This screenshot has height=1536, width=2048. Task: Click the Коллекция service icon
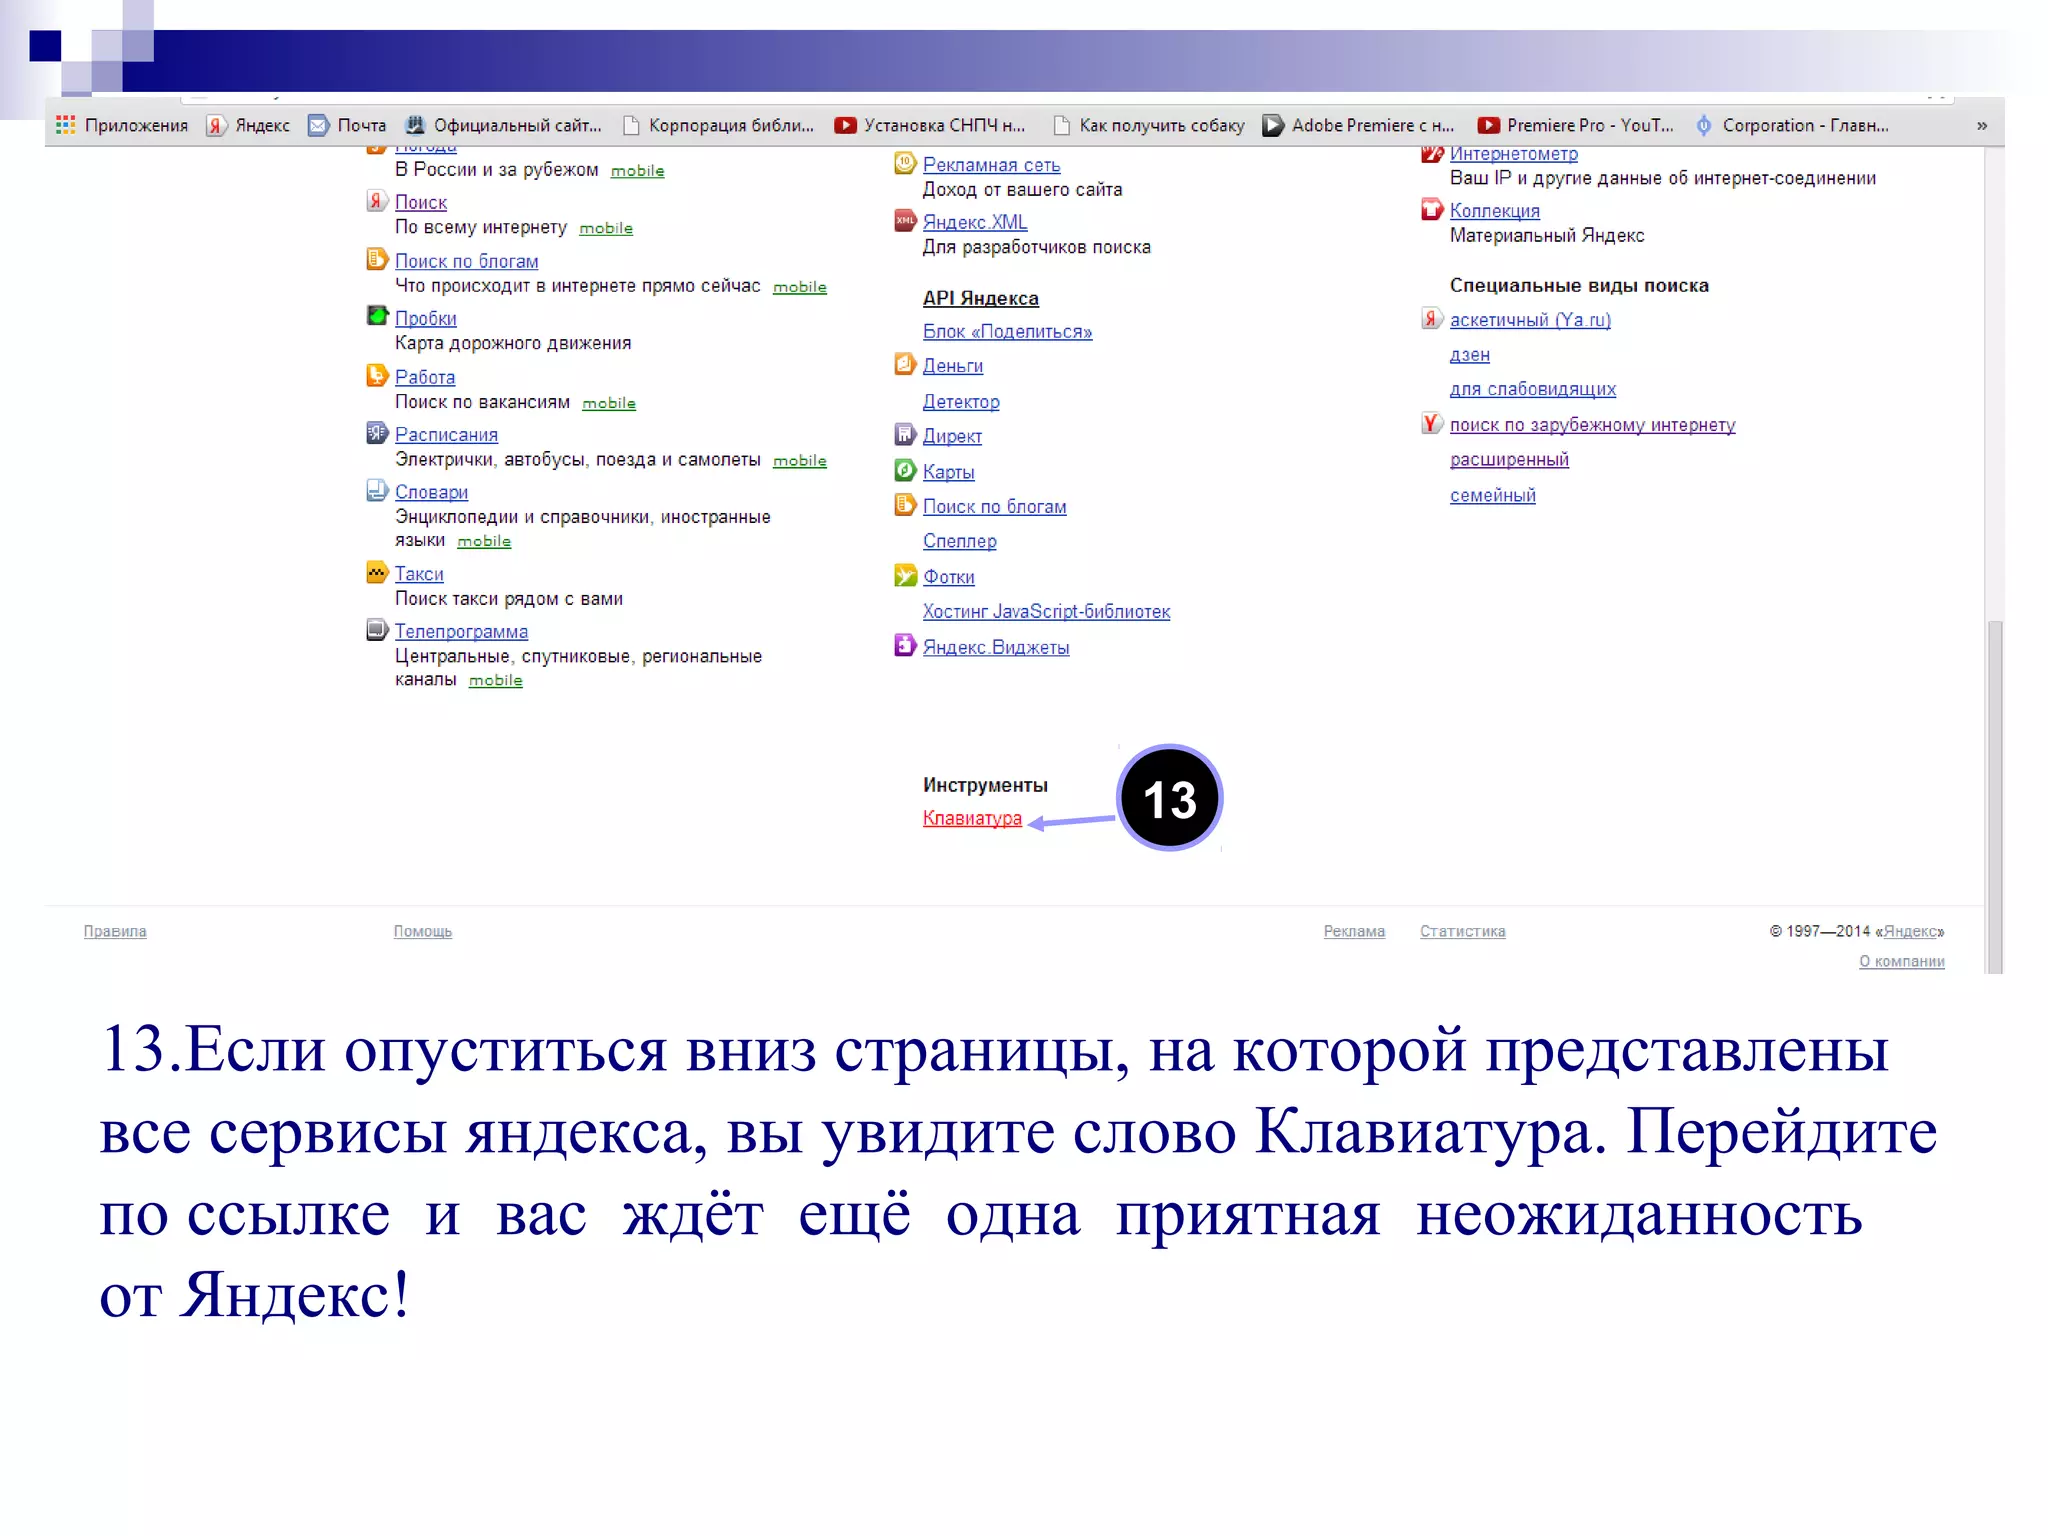click(x=1432, y=210)
